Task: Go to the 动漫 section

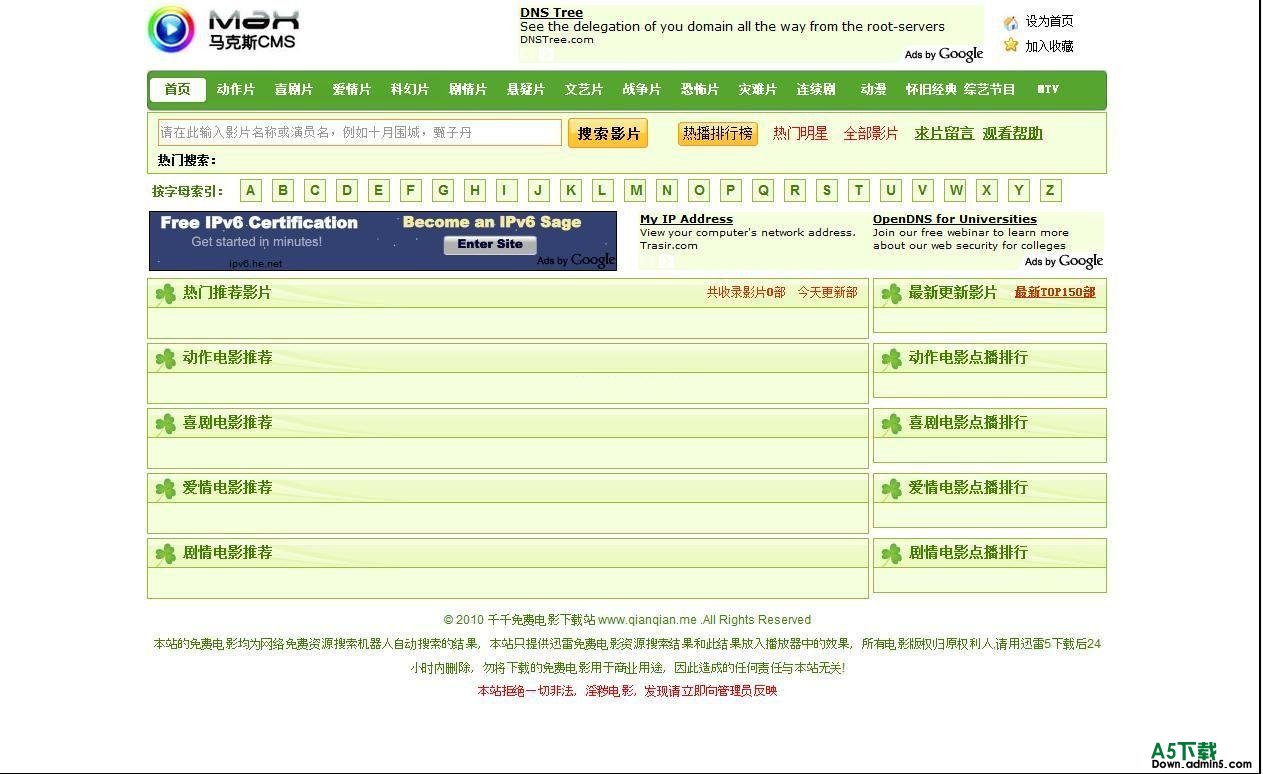Action: coord(874,90)
